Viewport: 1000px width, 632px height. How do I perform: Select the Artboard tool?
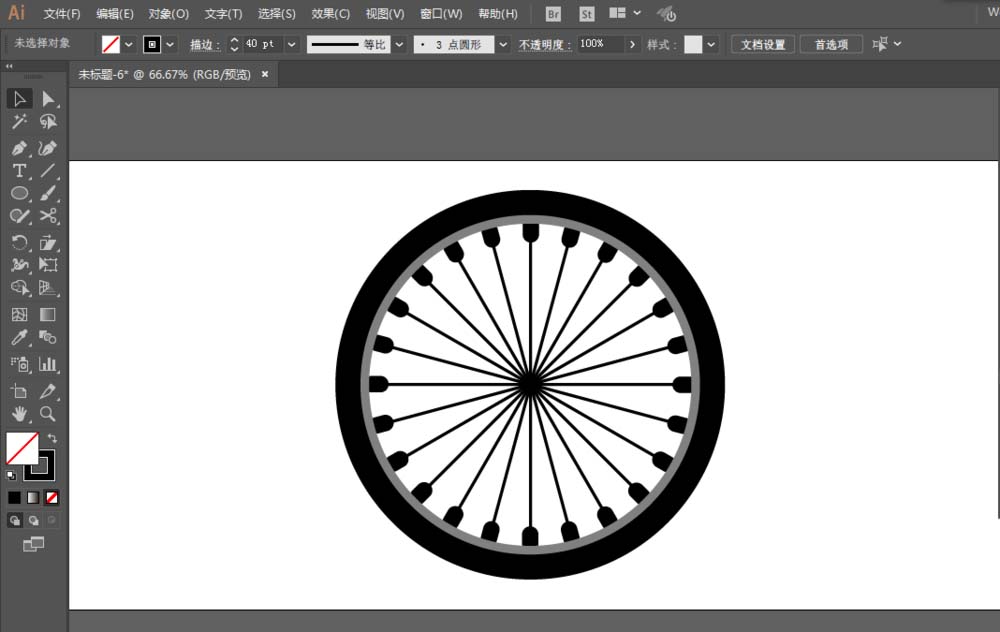19,391
